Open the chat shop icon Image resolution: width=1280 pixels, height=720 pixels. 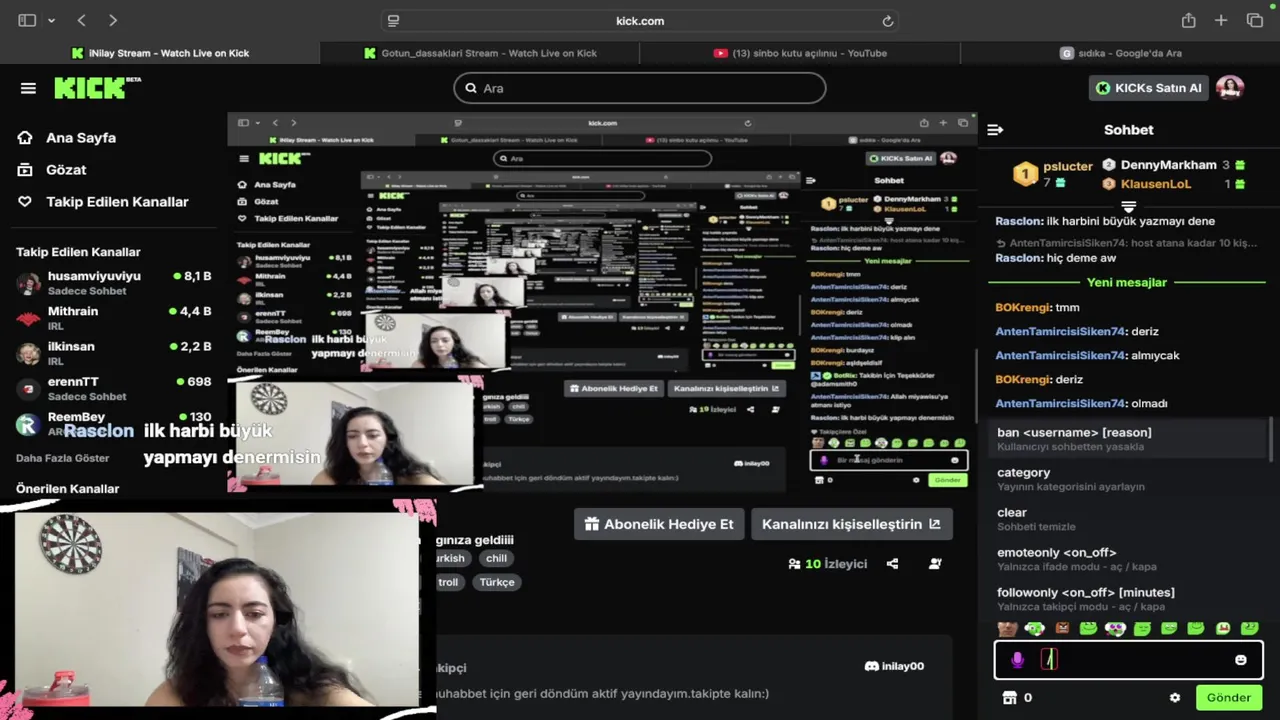(1009, 698)
